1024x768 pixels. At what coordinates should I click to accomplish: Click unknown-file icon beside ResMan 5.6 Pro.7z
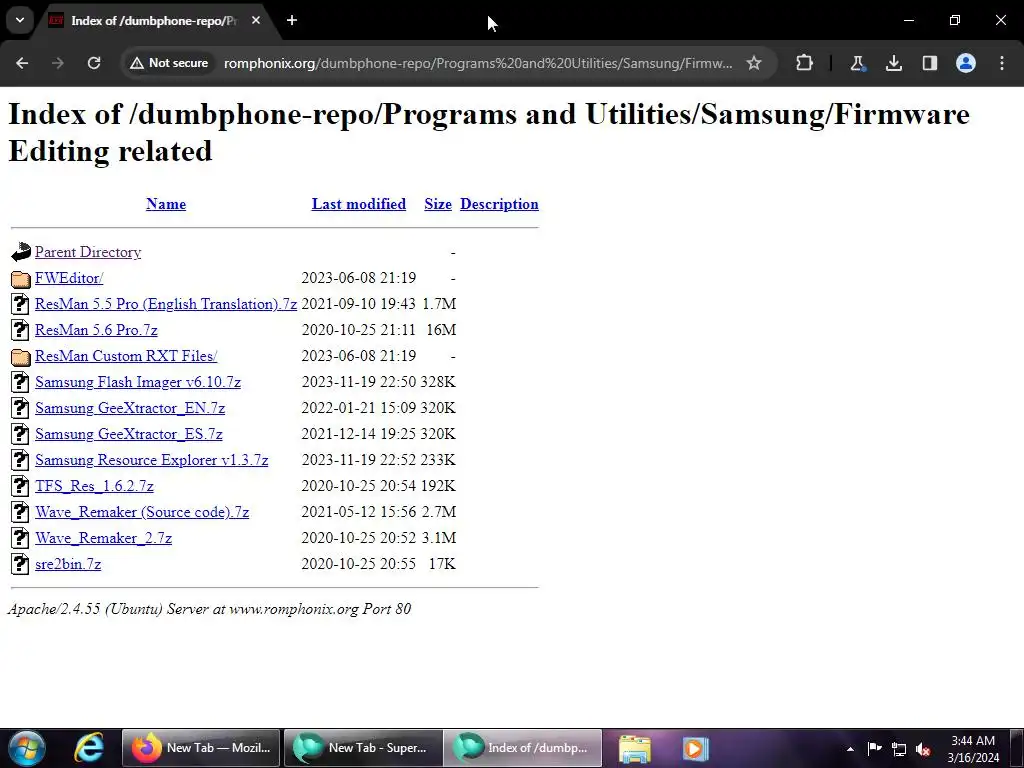click(20, 330)
